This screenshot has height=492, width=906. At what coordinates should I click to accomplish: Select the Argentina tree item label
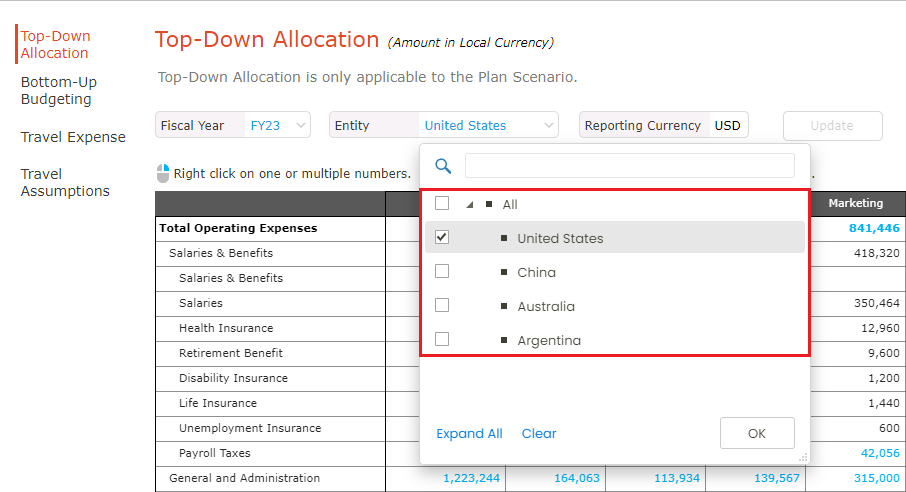549,341
